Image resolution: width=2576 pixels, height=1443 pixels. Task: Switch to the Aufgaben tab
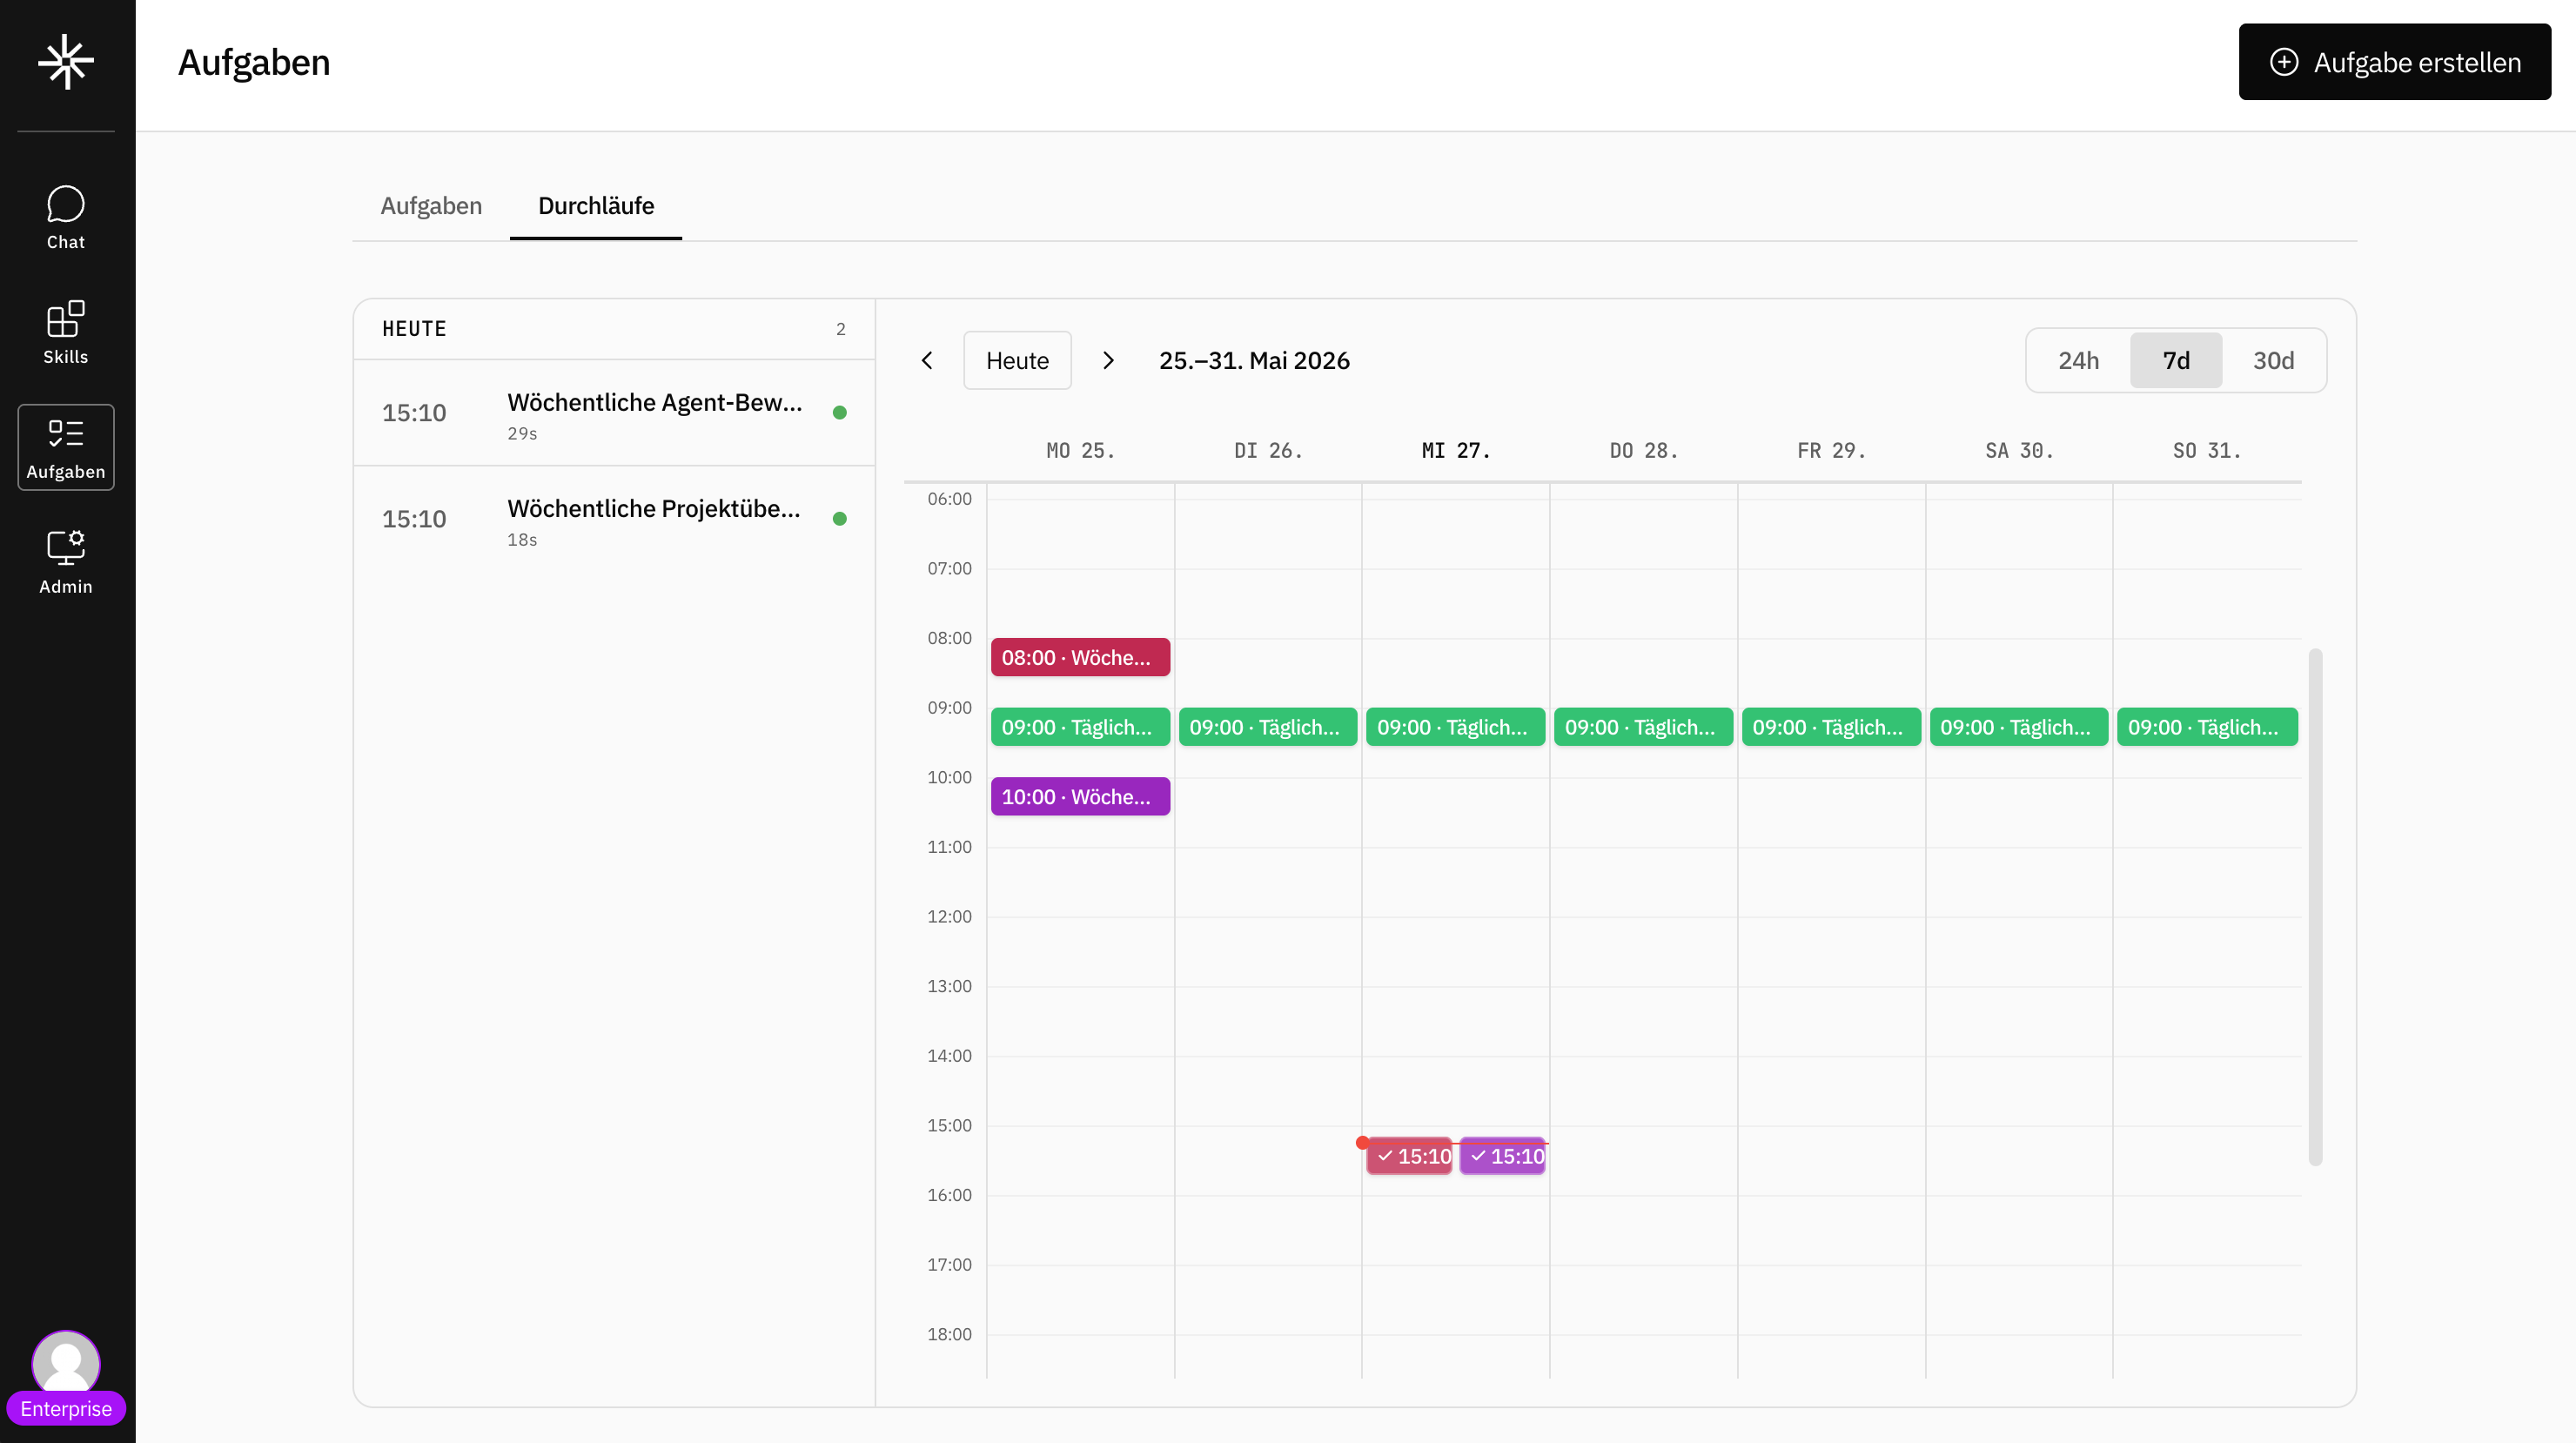click(431, 206)
